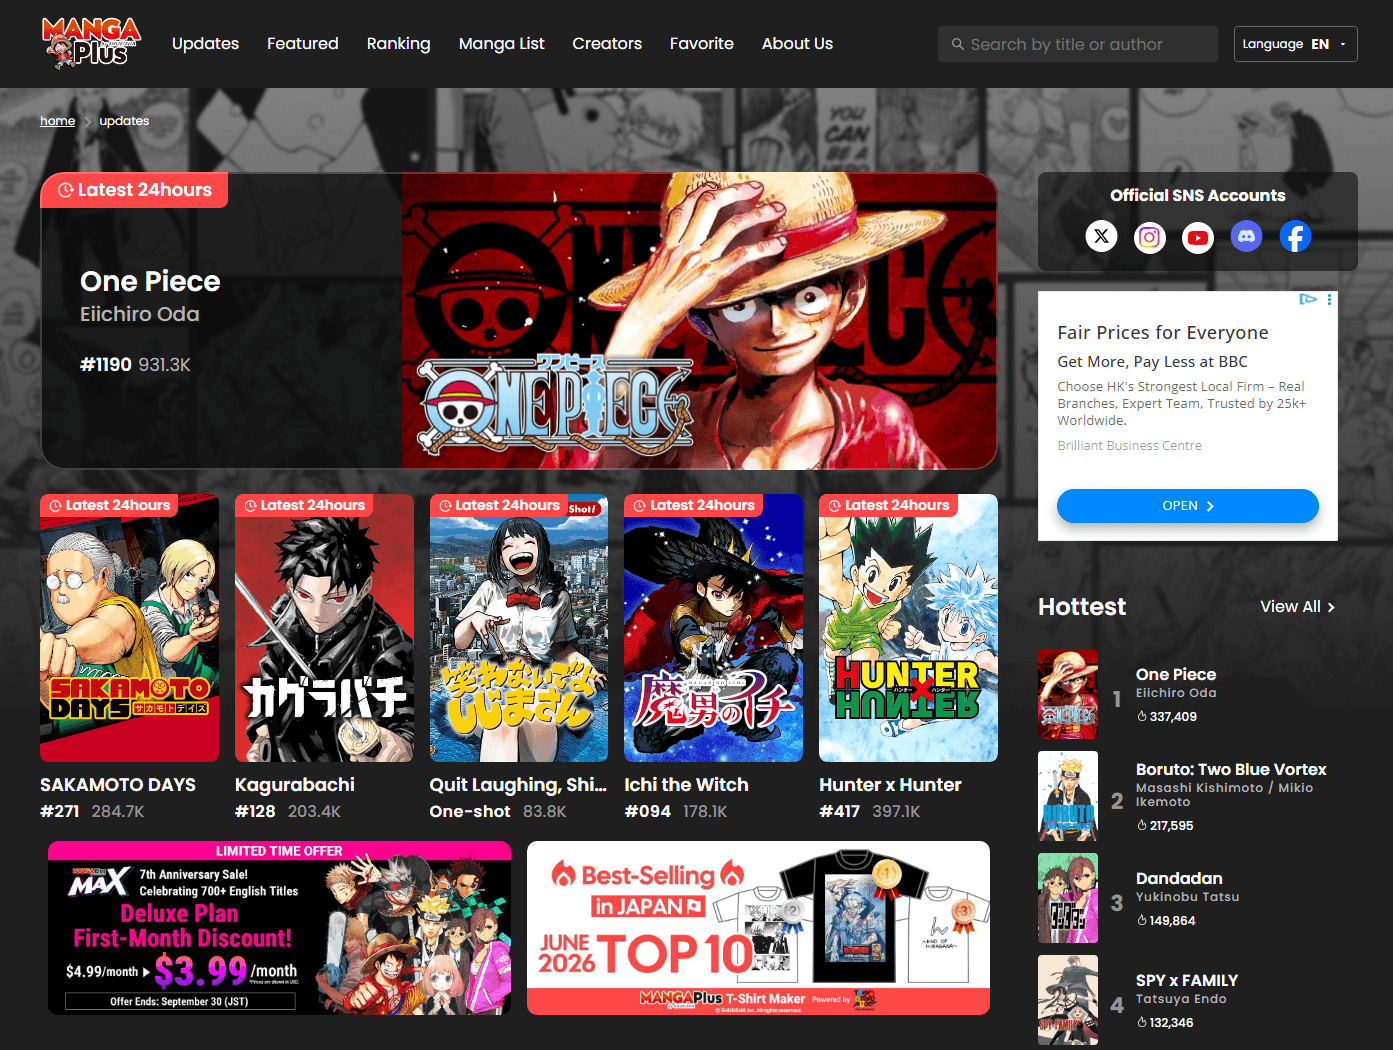Open SPY x FAMILY in Hottest list
The image size is (1393, 1050).
1187,981
